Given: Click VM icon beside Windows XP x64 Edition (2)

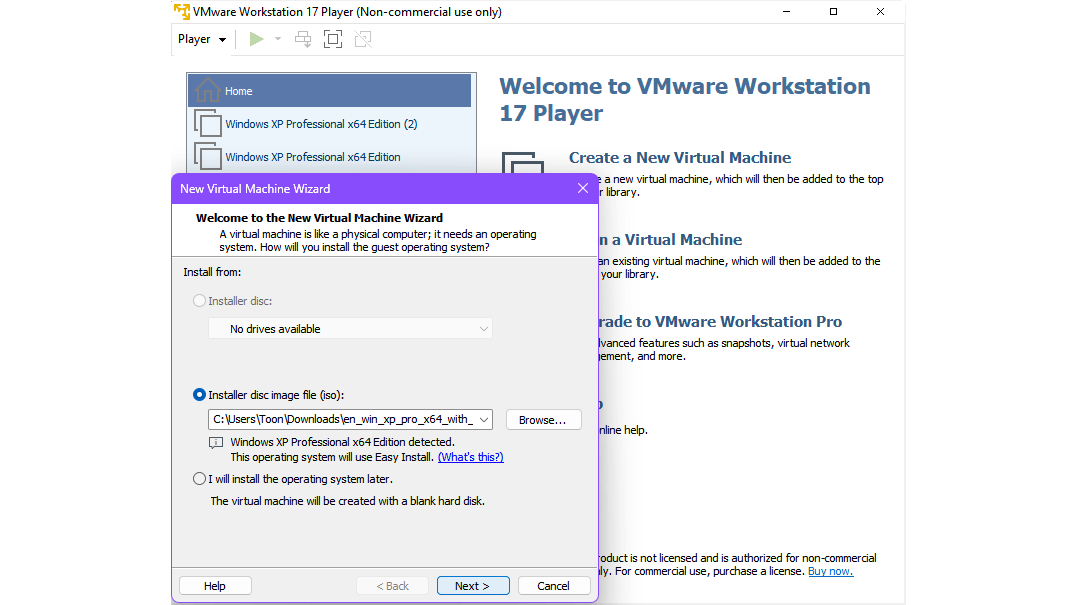Looking at the screenshot, I should [208, 123].
